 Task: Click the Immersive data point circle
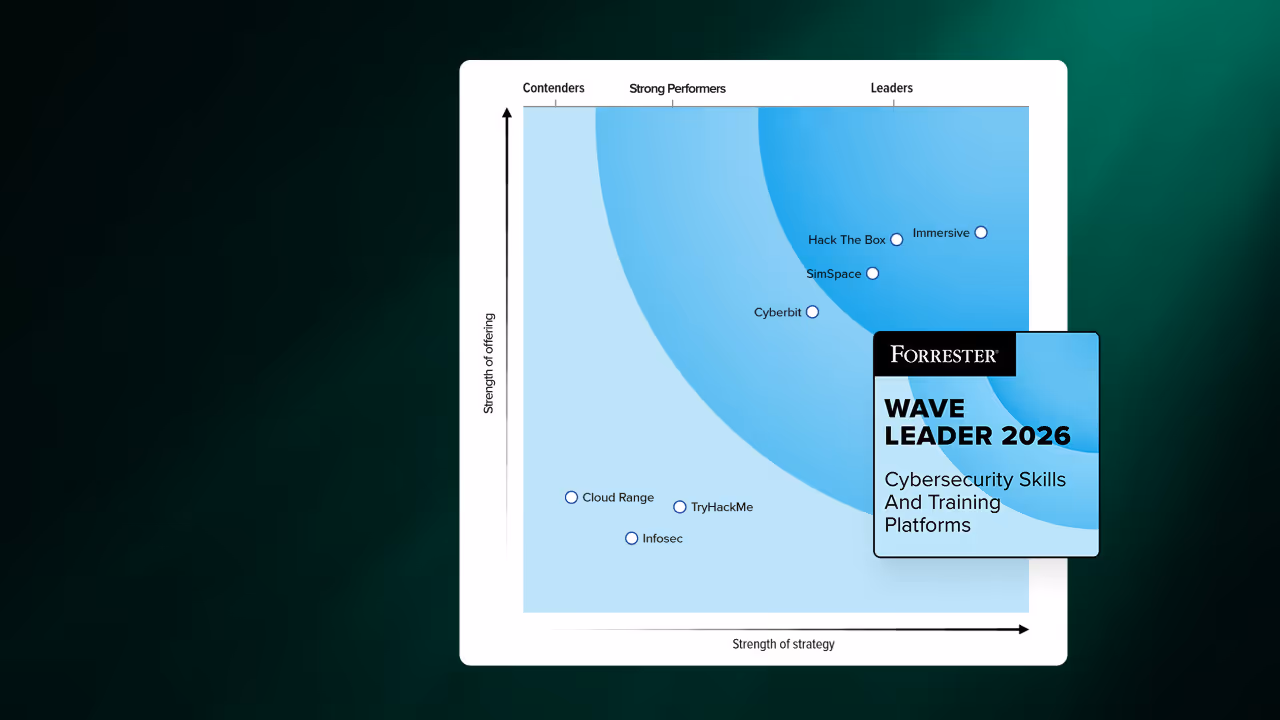click(981, 233)
